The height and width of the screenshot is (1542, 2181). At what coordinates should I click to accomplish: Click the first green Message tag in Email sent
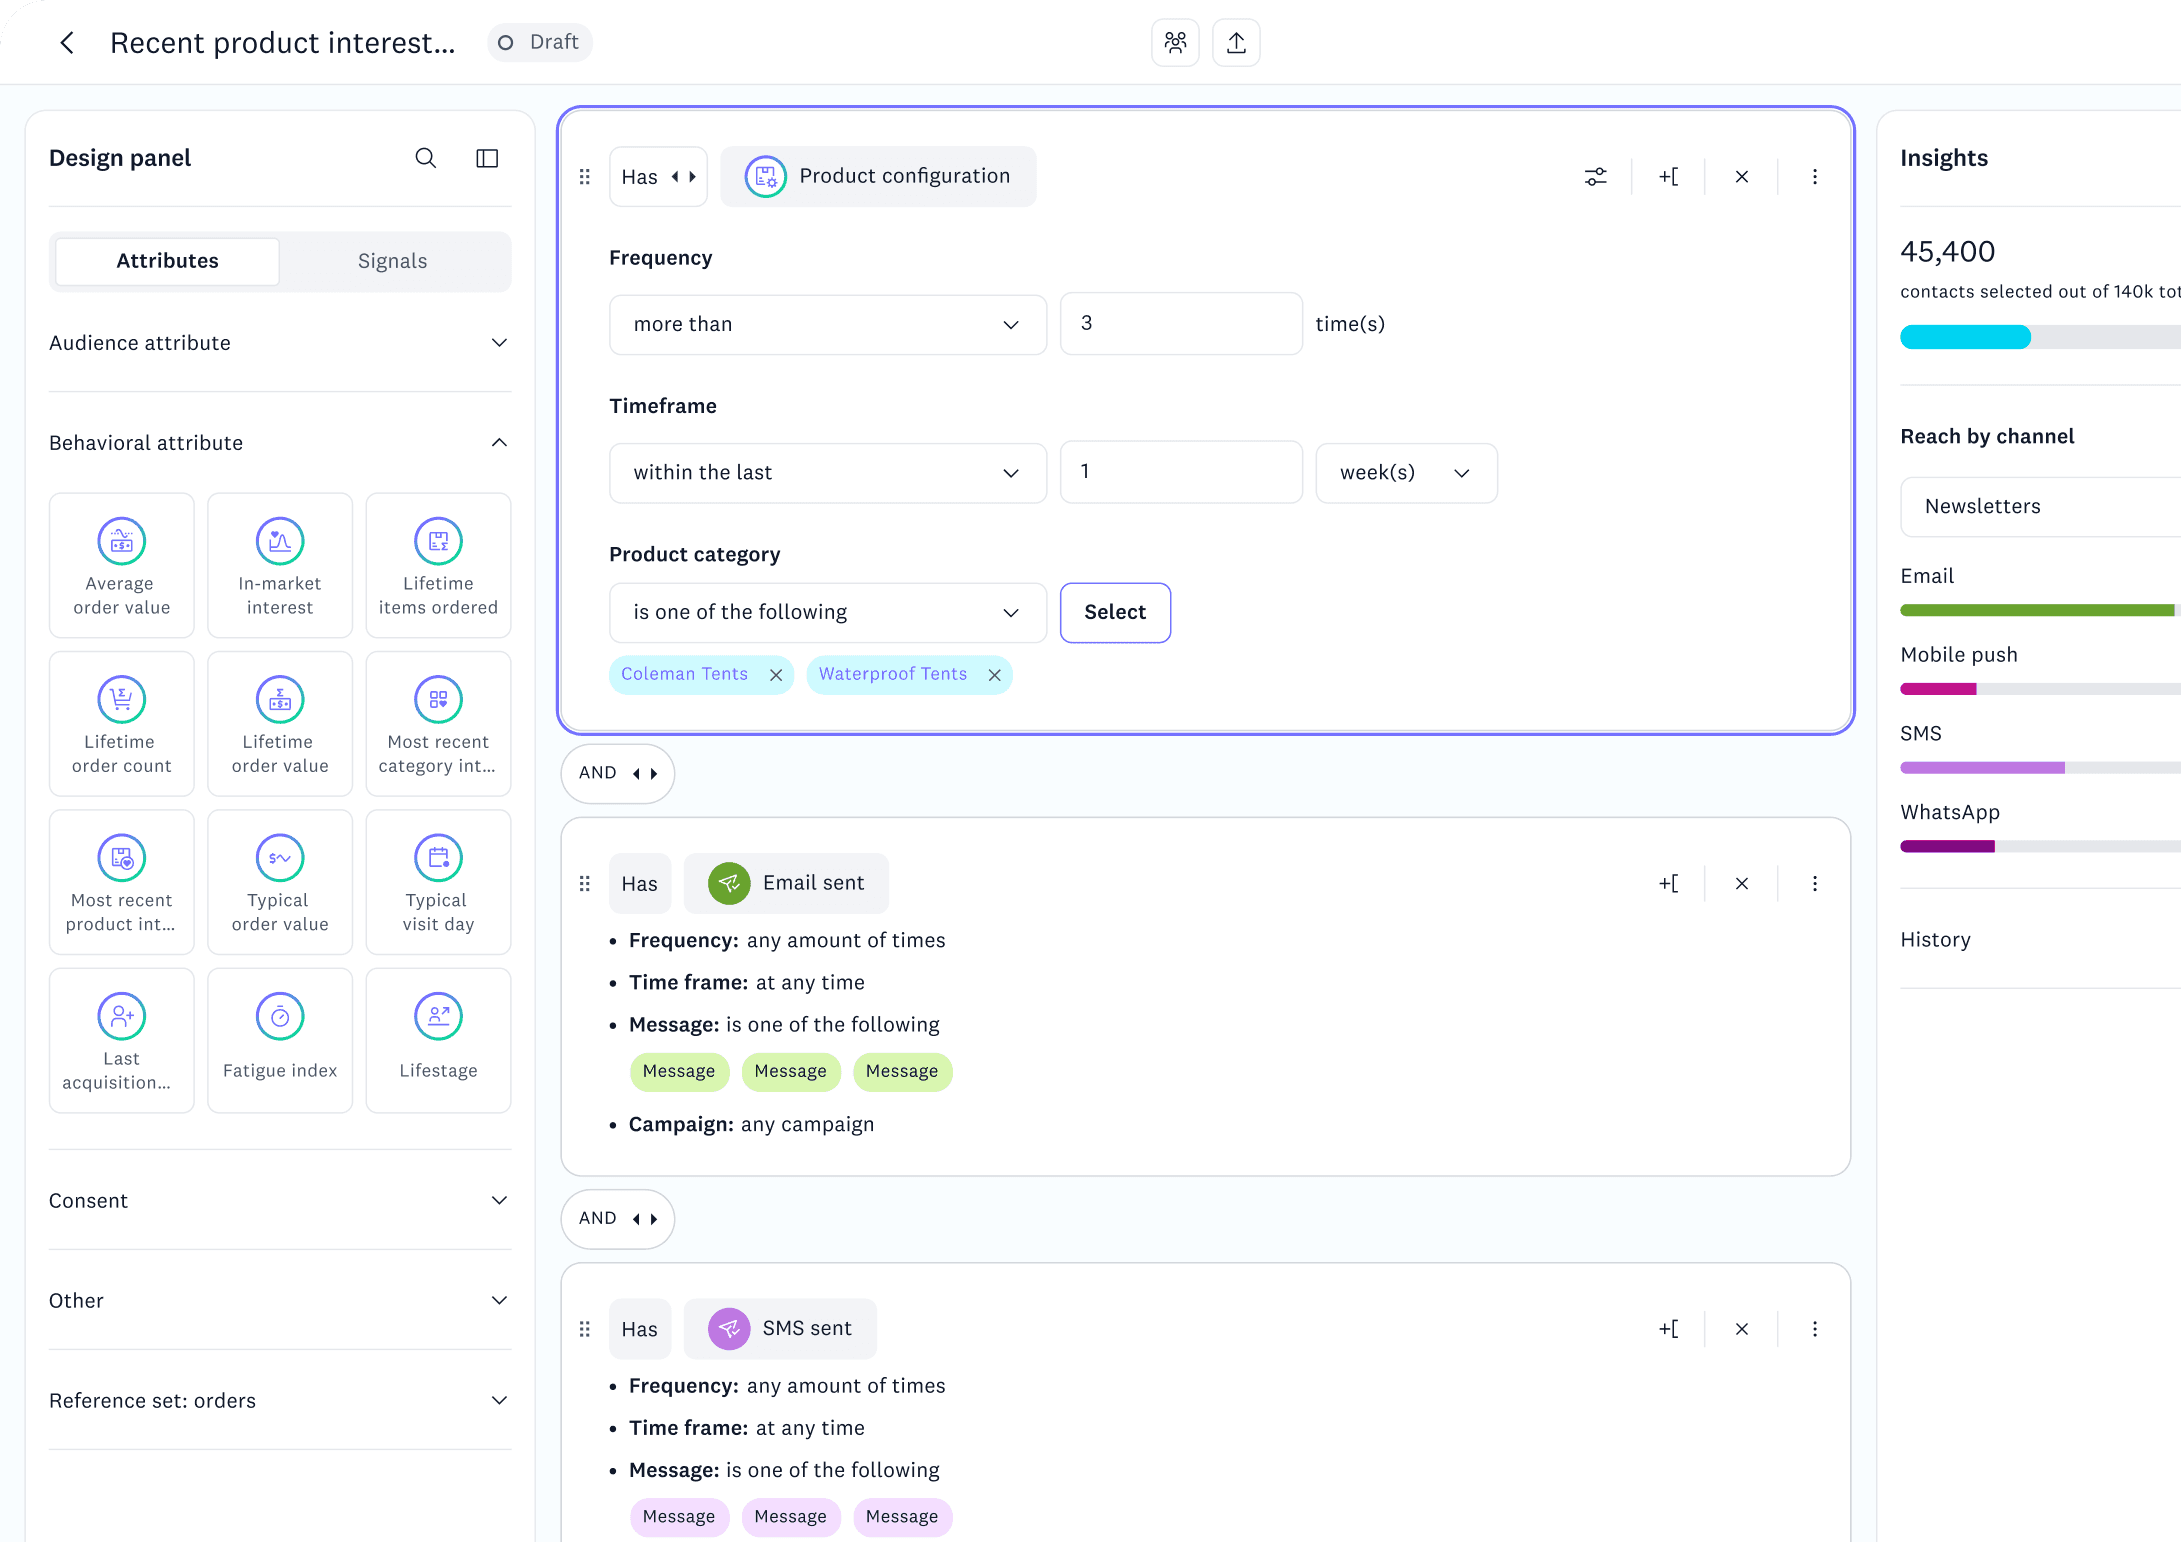click(679, 1071)
